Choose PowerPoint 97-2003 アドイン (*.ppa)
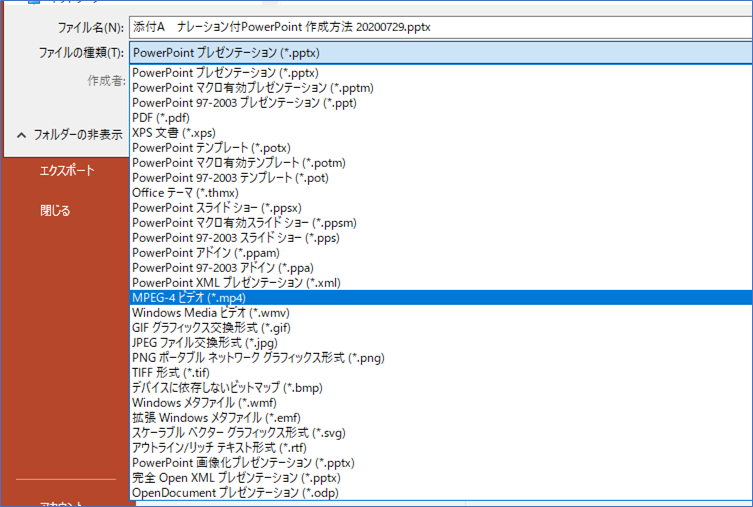Viewport: 753px width, 507px height. tap(441, 268)
